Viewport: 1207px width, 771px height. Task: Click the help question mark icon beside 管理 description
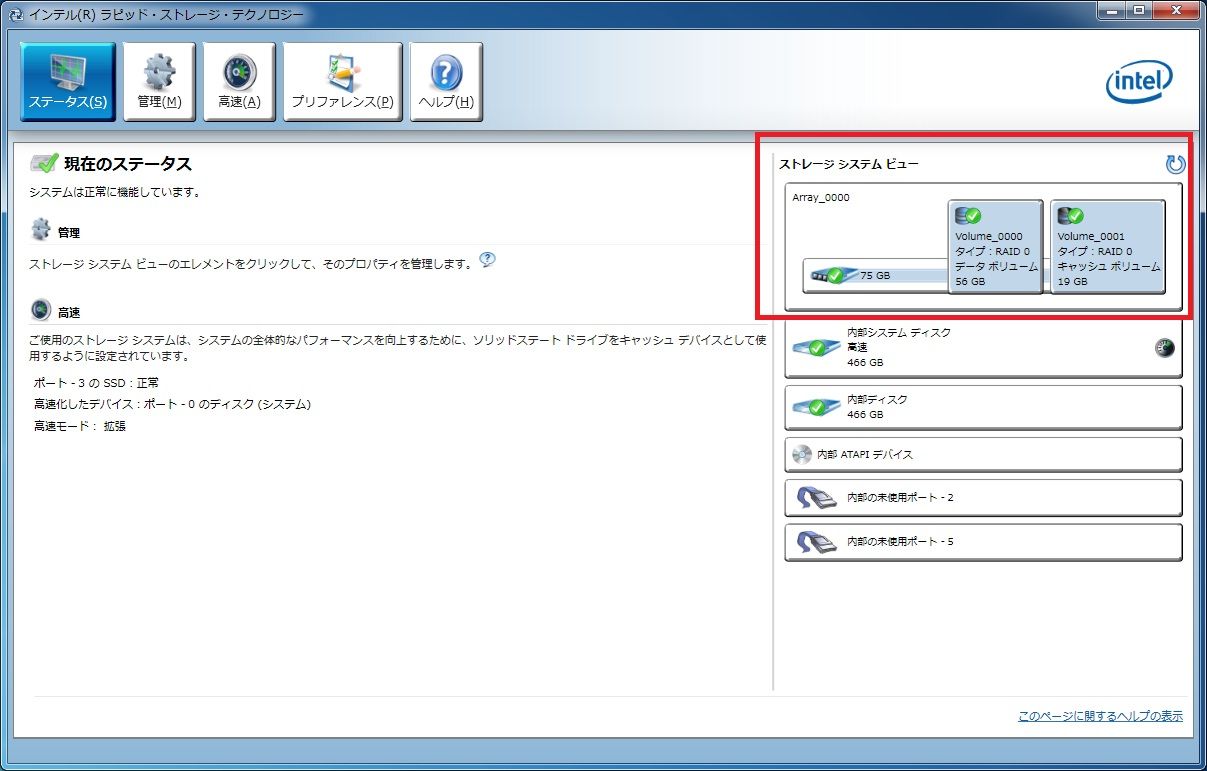(x=487, y=260)
